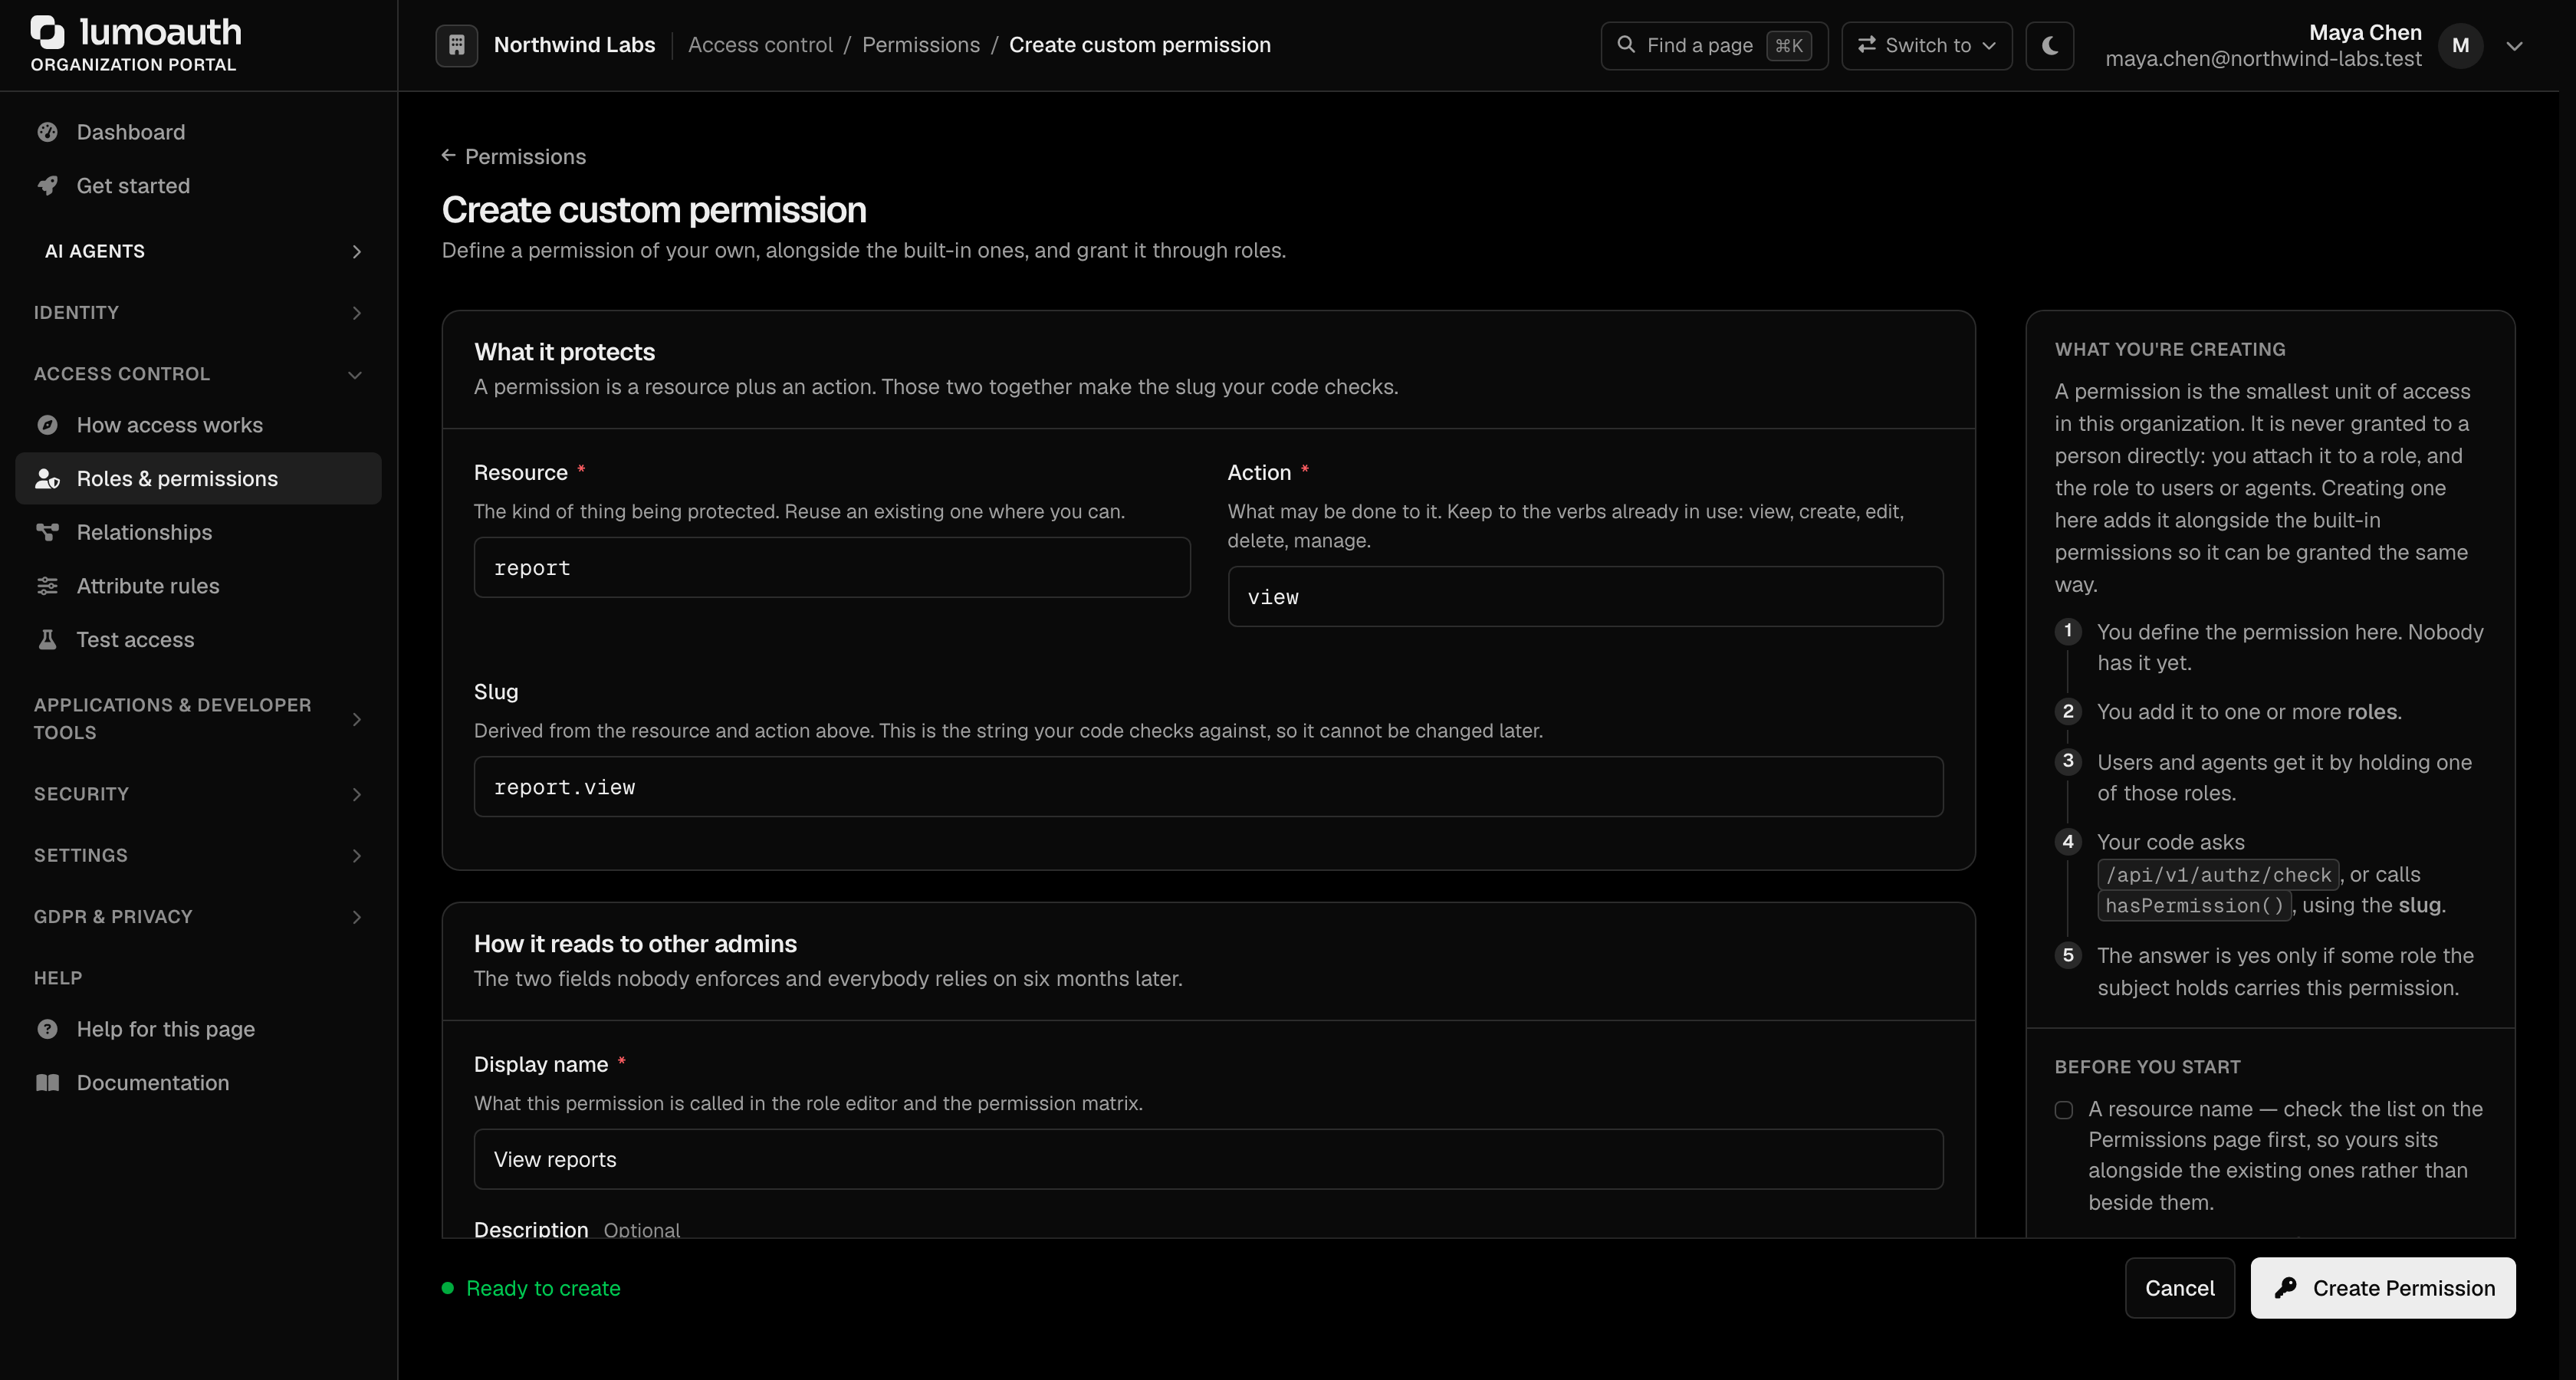
Task: Open the Dashboard page
Action: [198, 132]
